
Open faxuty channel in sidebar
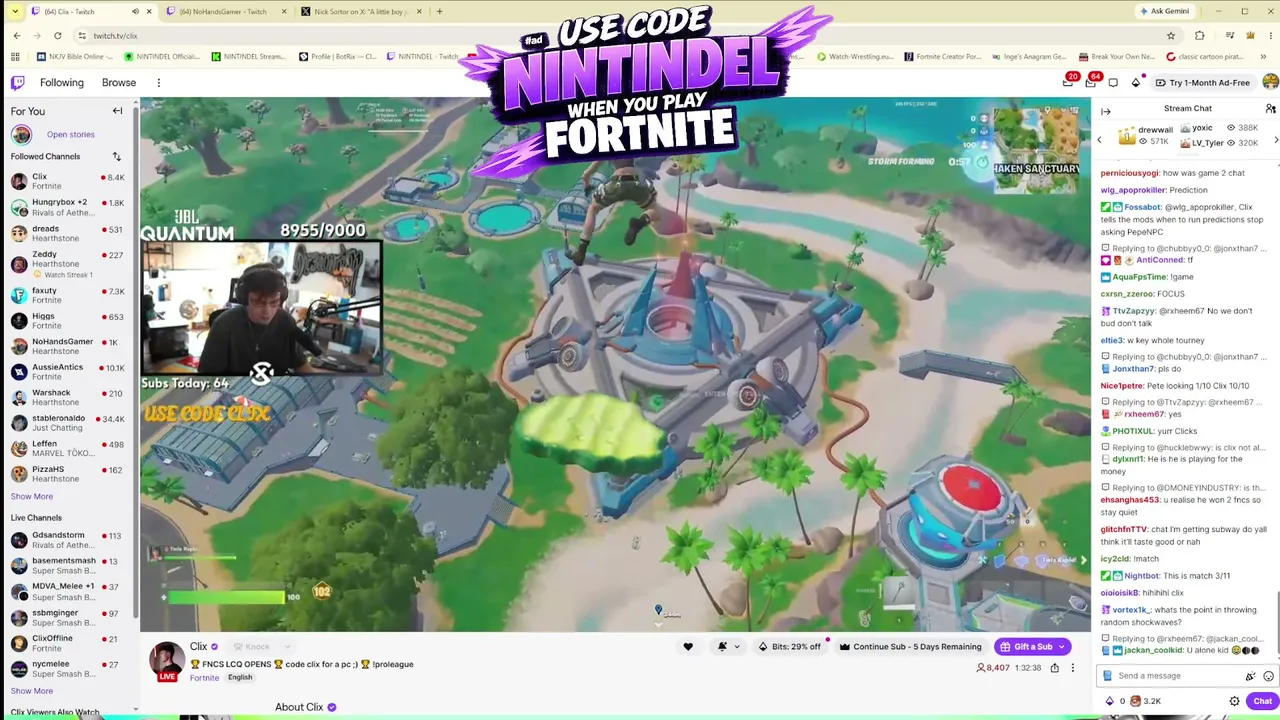pos(68,295)
